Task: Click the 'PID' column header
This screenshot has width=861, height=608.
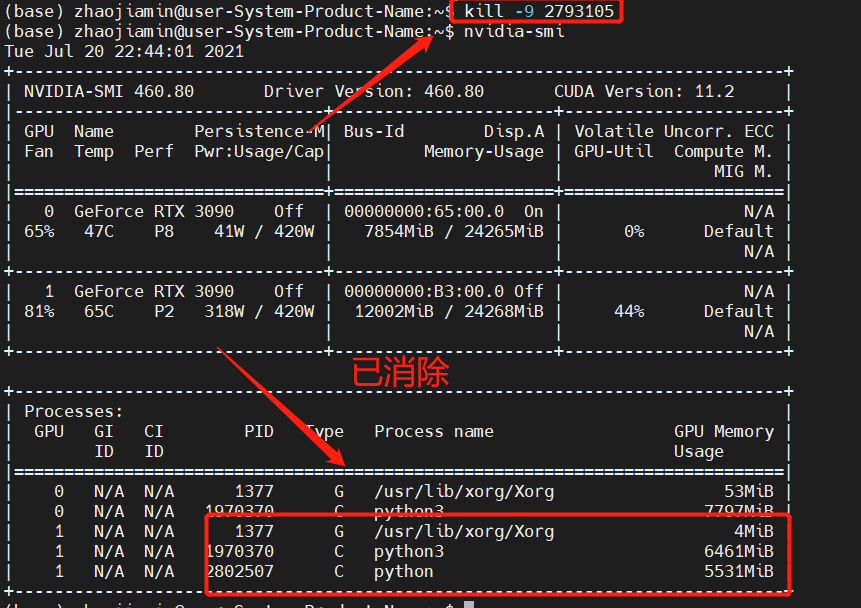Action: (259, 431)
